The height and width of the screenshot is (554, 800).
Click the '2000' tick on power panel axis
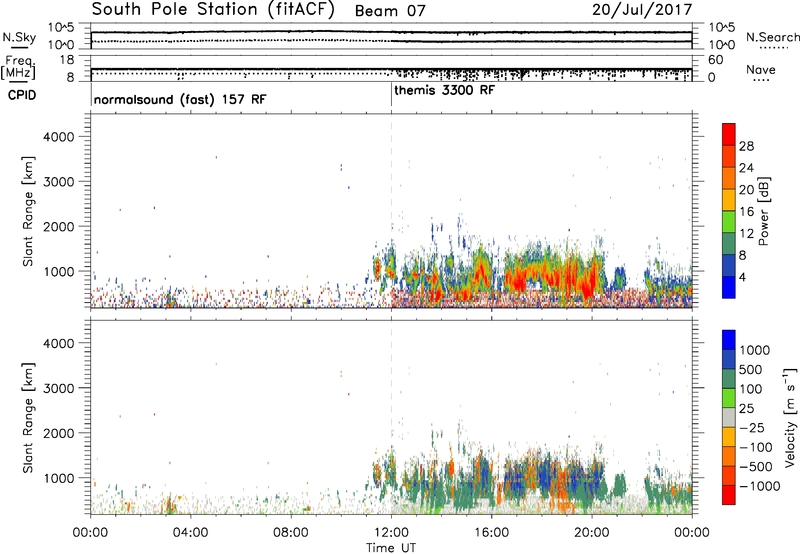(59, 226)
